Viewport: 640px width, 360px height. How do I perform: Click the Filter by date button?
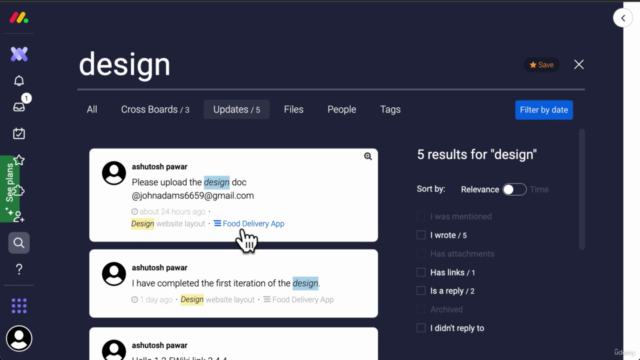[x=544, y=110]
